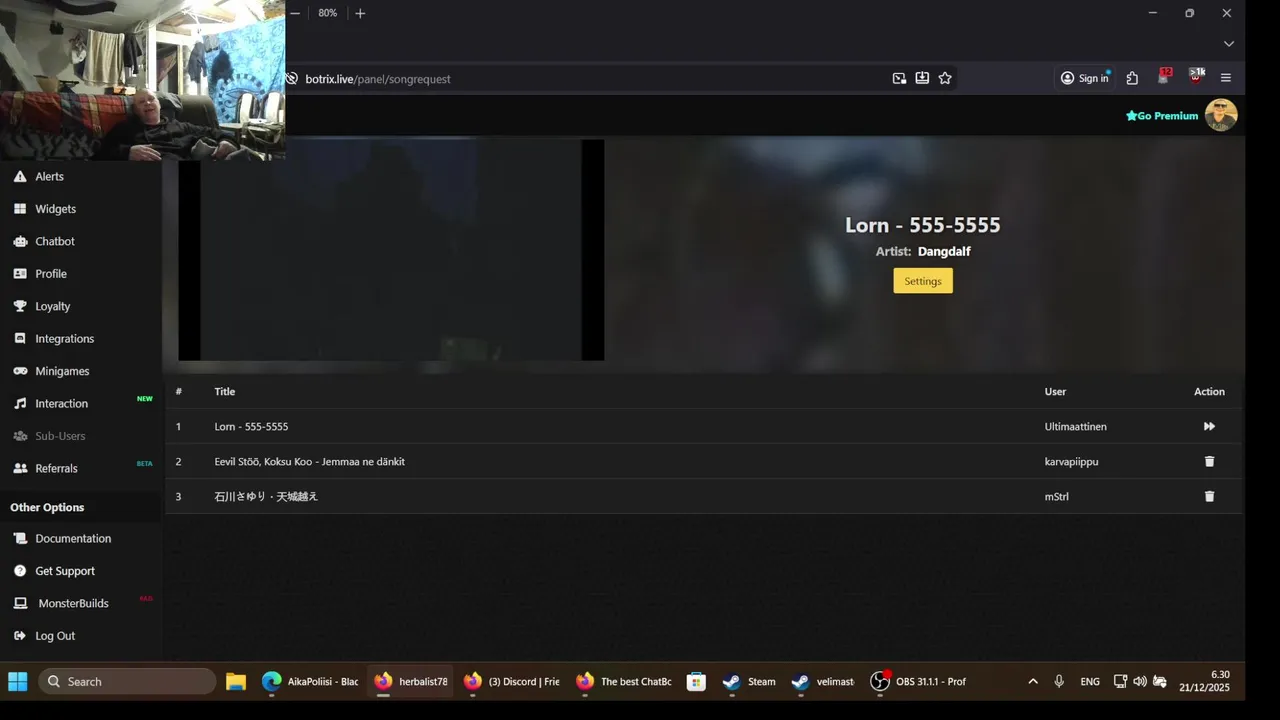Click the user Ultimaattinen
1280x720 pixels.
pyautogui.click(x=1075, y=427)
